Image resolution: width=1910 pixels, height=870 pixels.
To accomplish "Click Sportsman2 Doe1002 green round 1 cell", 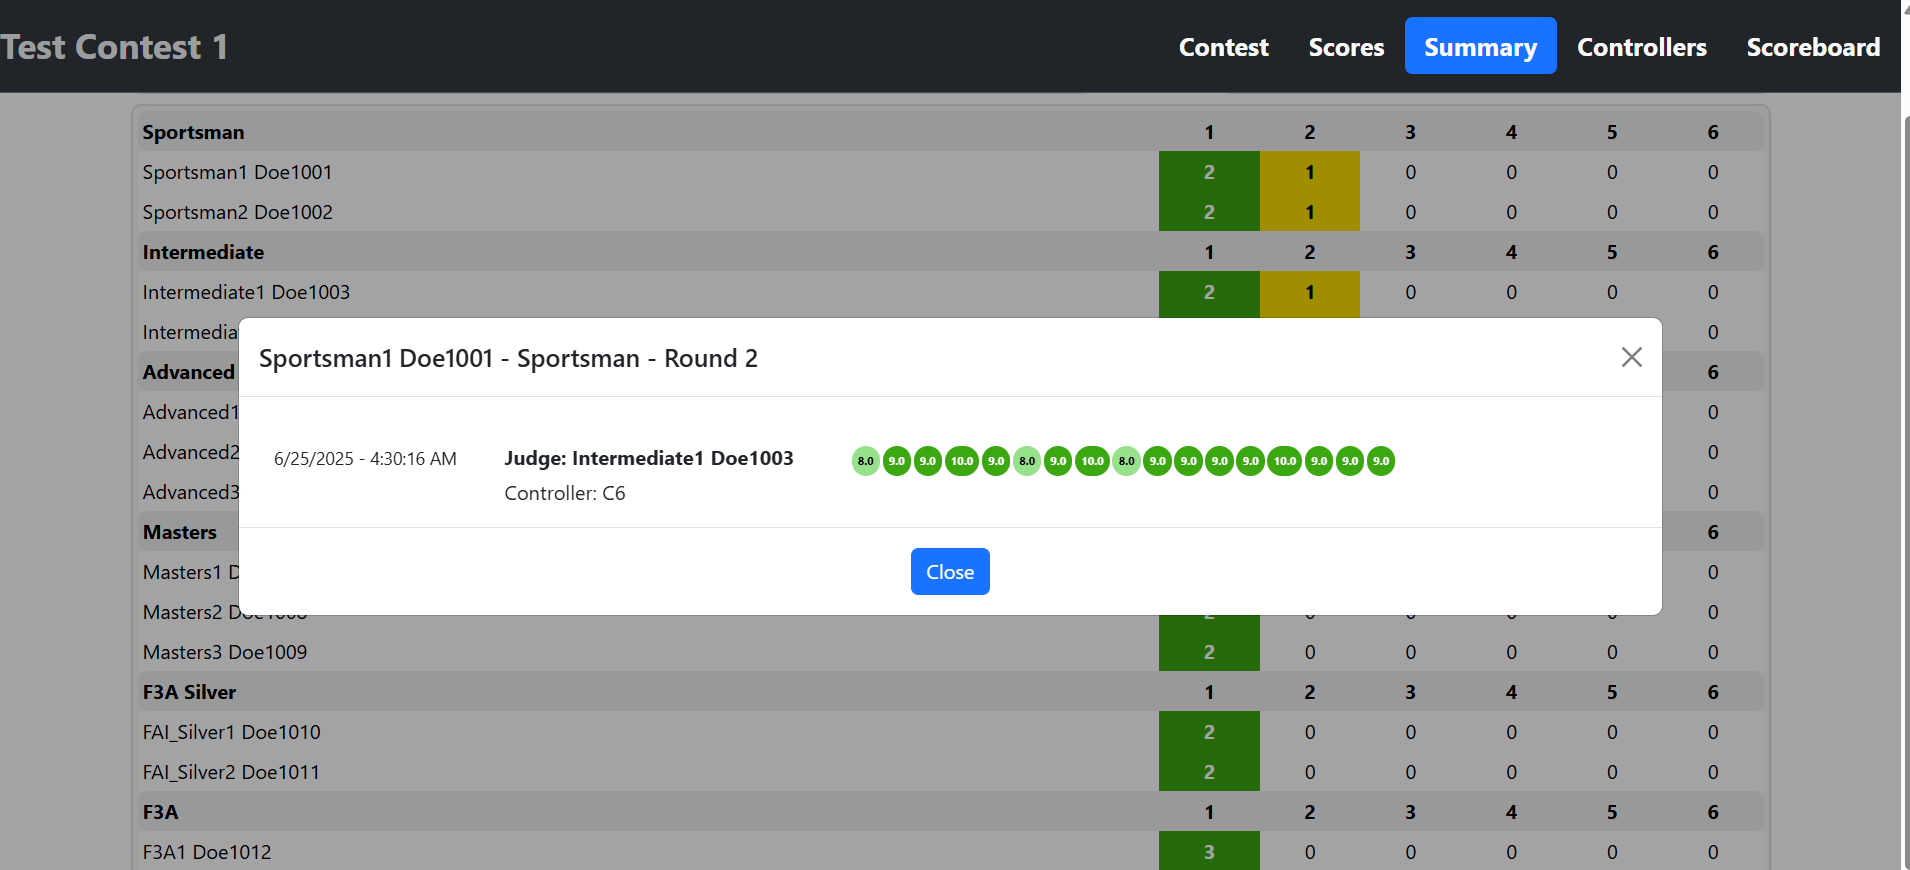I will 1208,212.
